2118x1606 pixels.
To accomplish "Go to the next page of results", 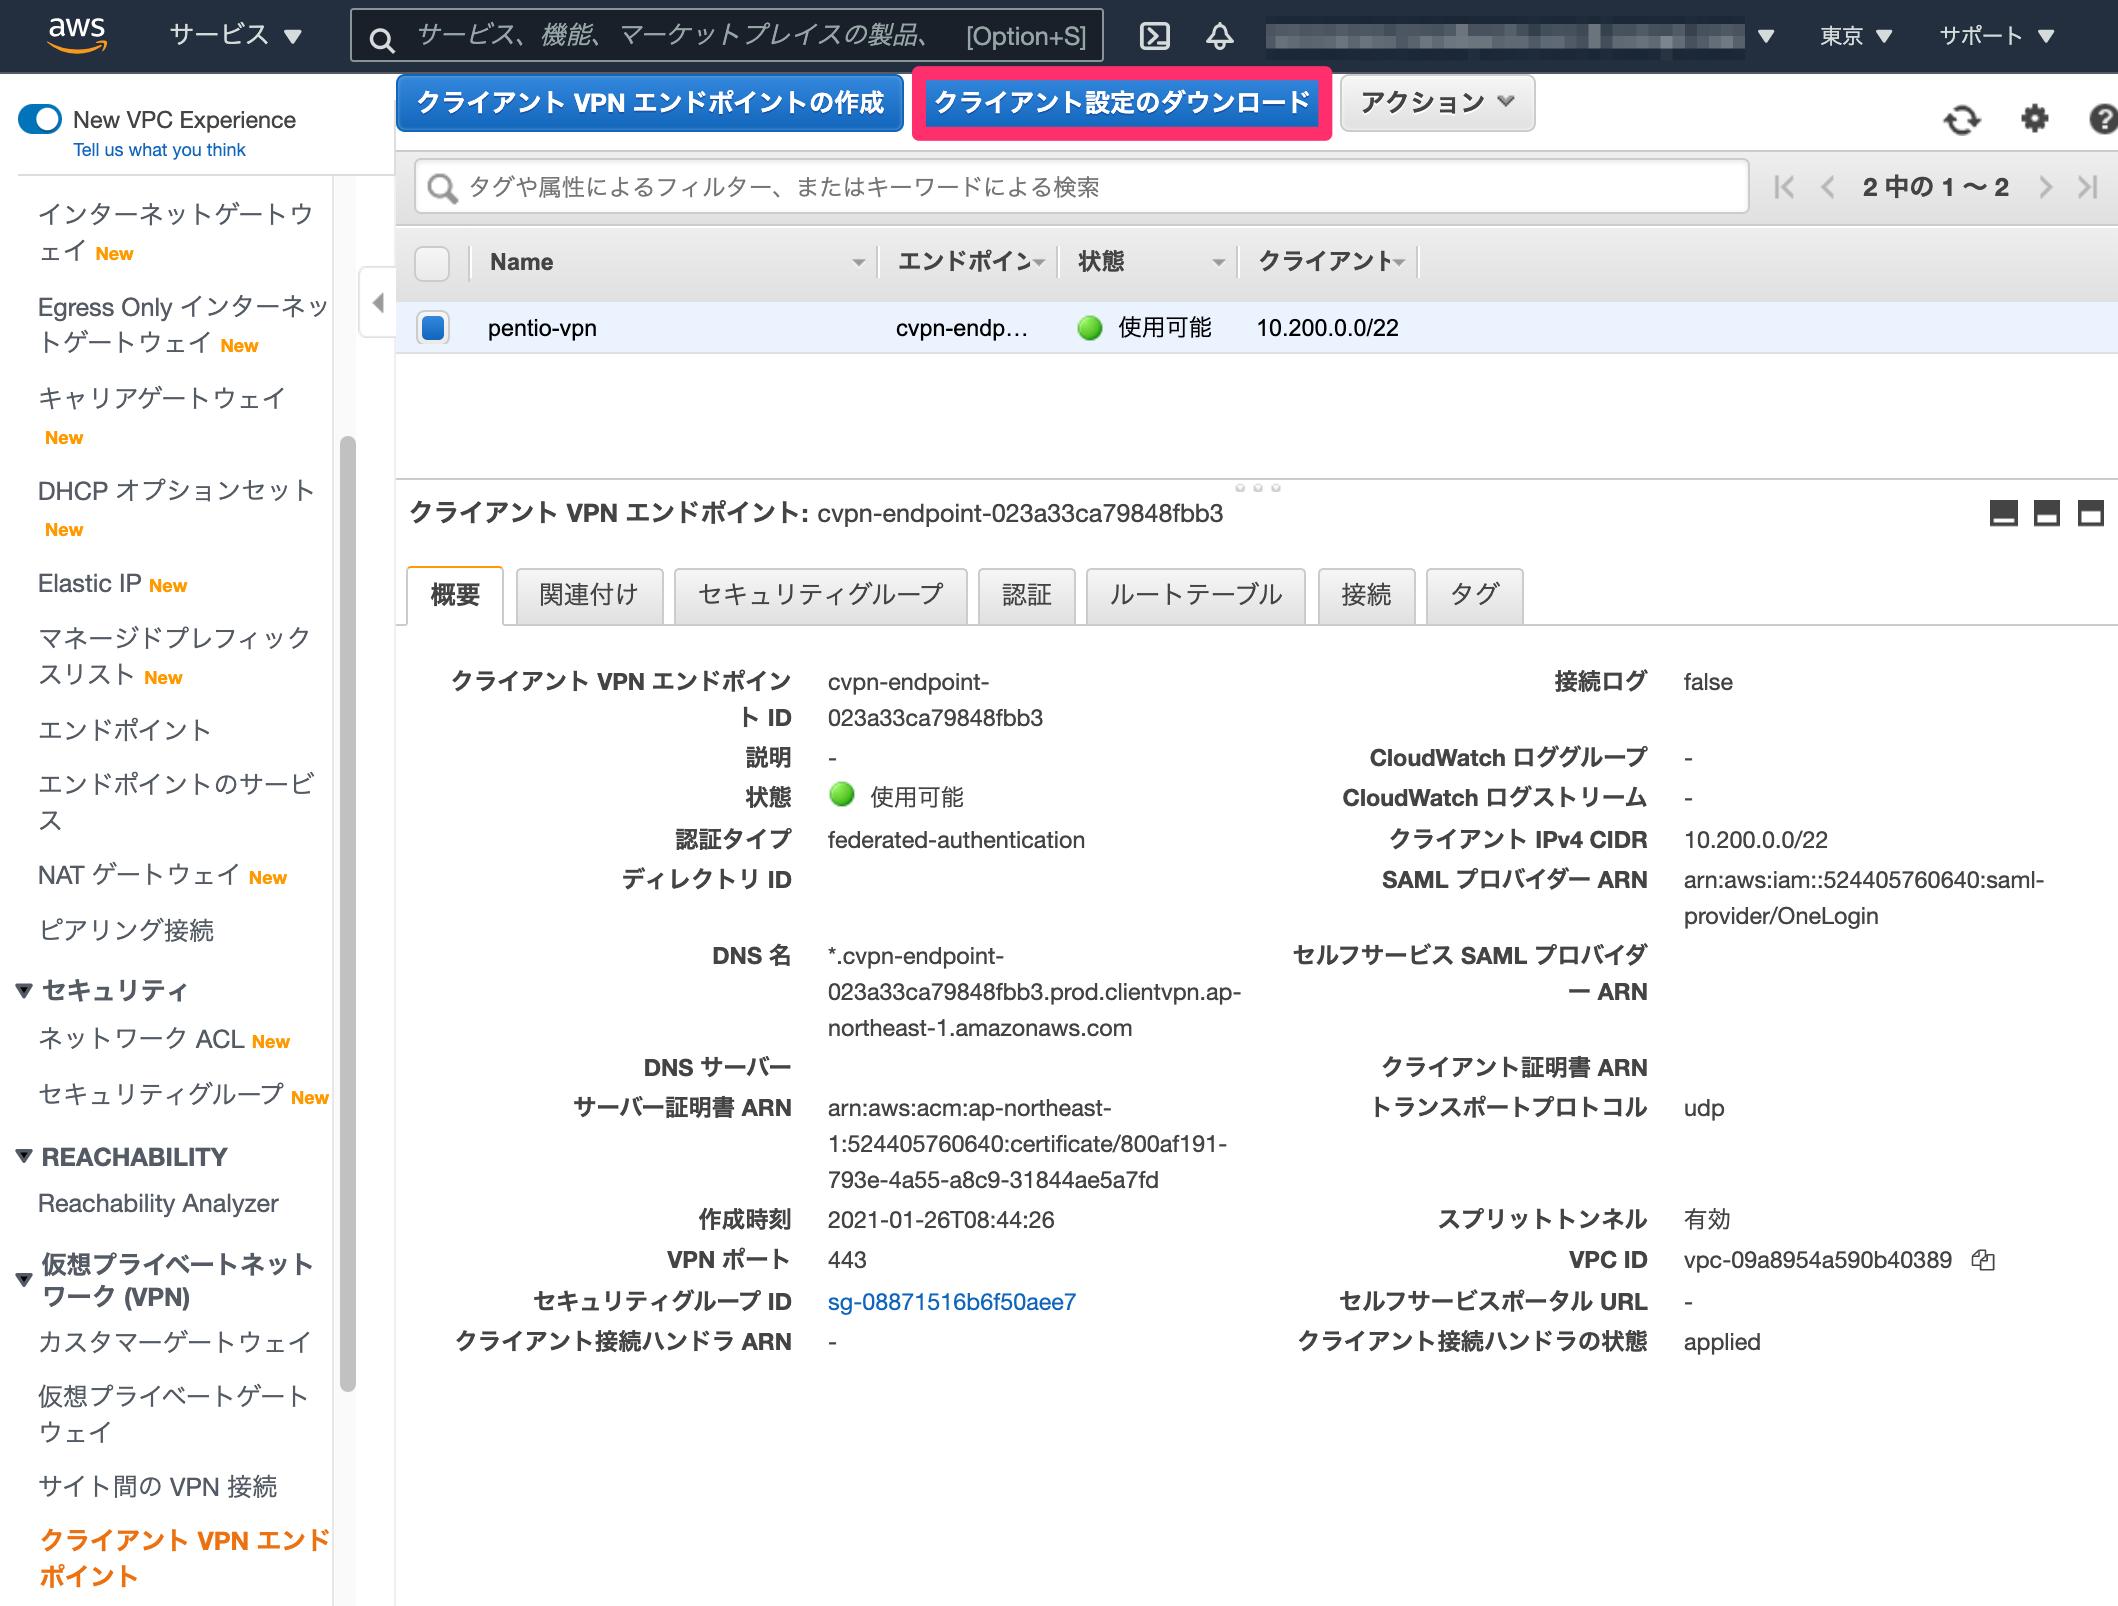I will click(2046, 187).
